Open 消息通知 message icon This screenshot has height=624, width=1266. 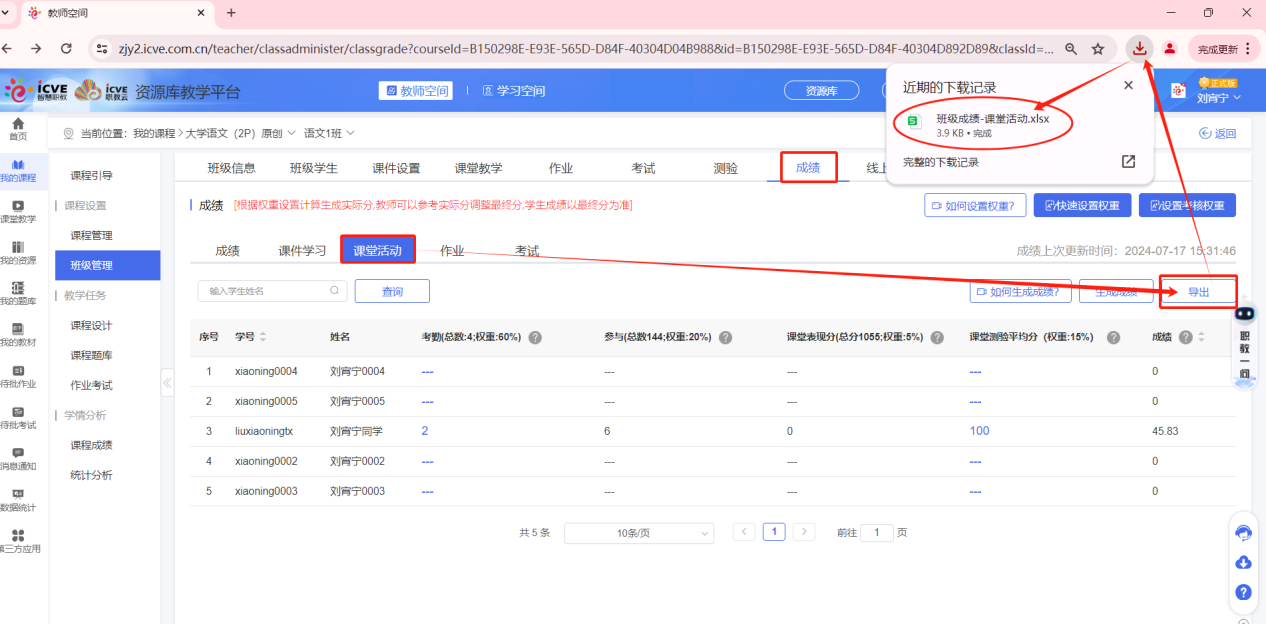point(18,458)
